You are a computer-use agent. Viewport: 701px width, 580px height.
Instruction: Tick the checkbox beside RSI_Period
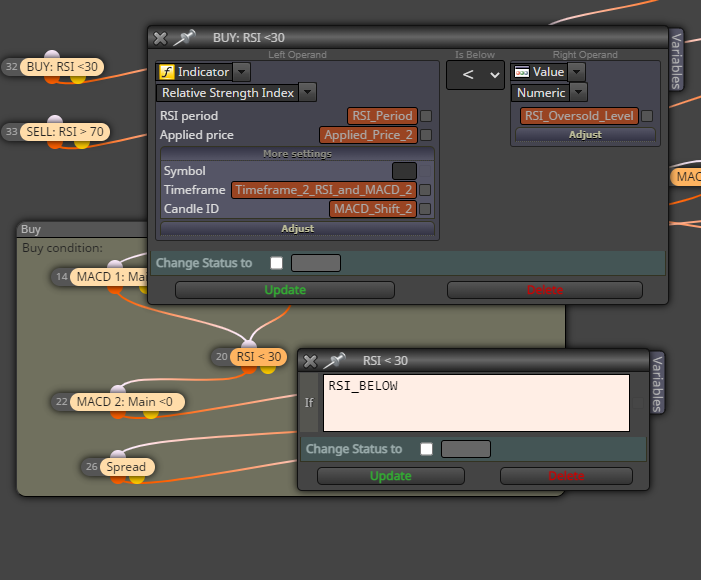[x=426, y=116]
